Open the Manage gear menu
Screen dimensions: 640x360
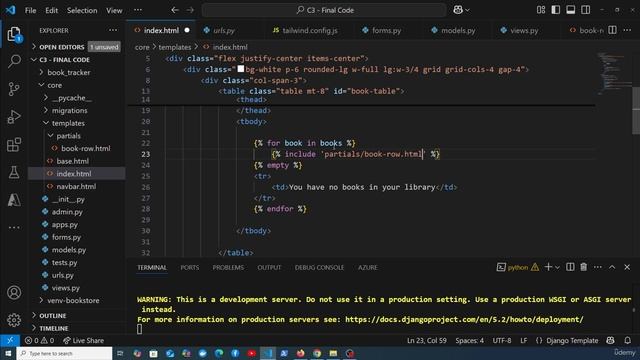pyautogui.click(x=14, y=320)
